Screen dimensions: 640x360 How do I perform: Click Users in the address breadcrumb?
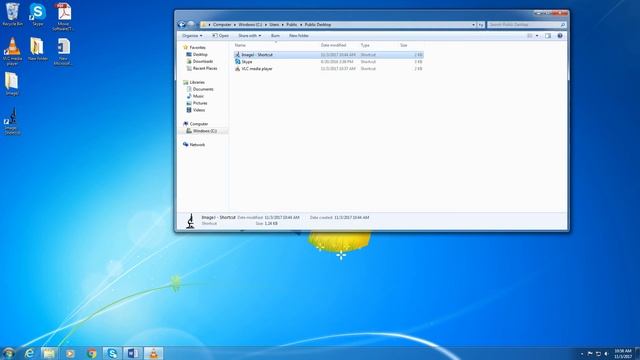pyautogui.click(x=274, y=25)
